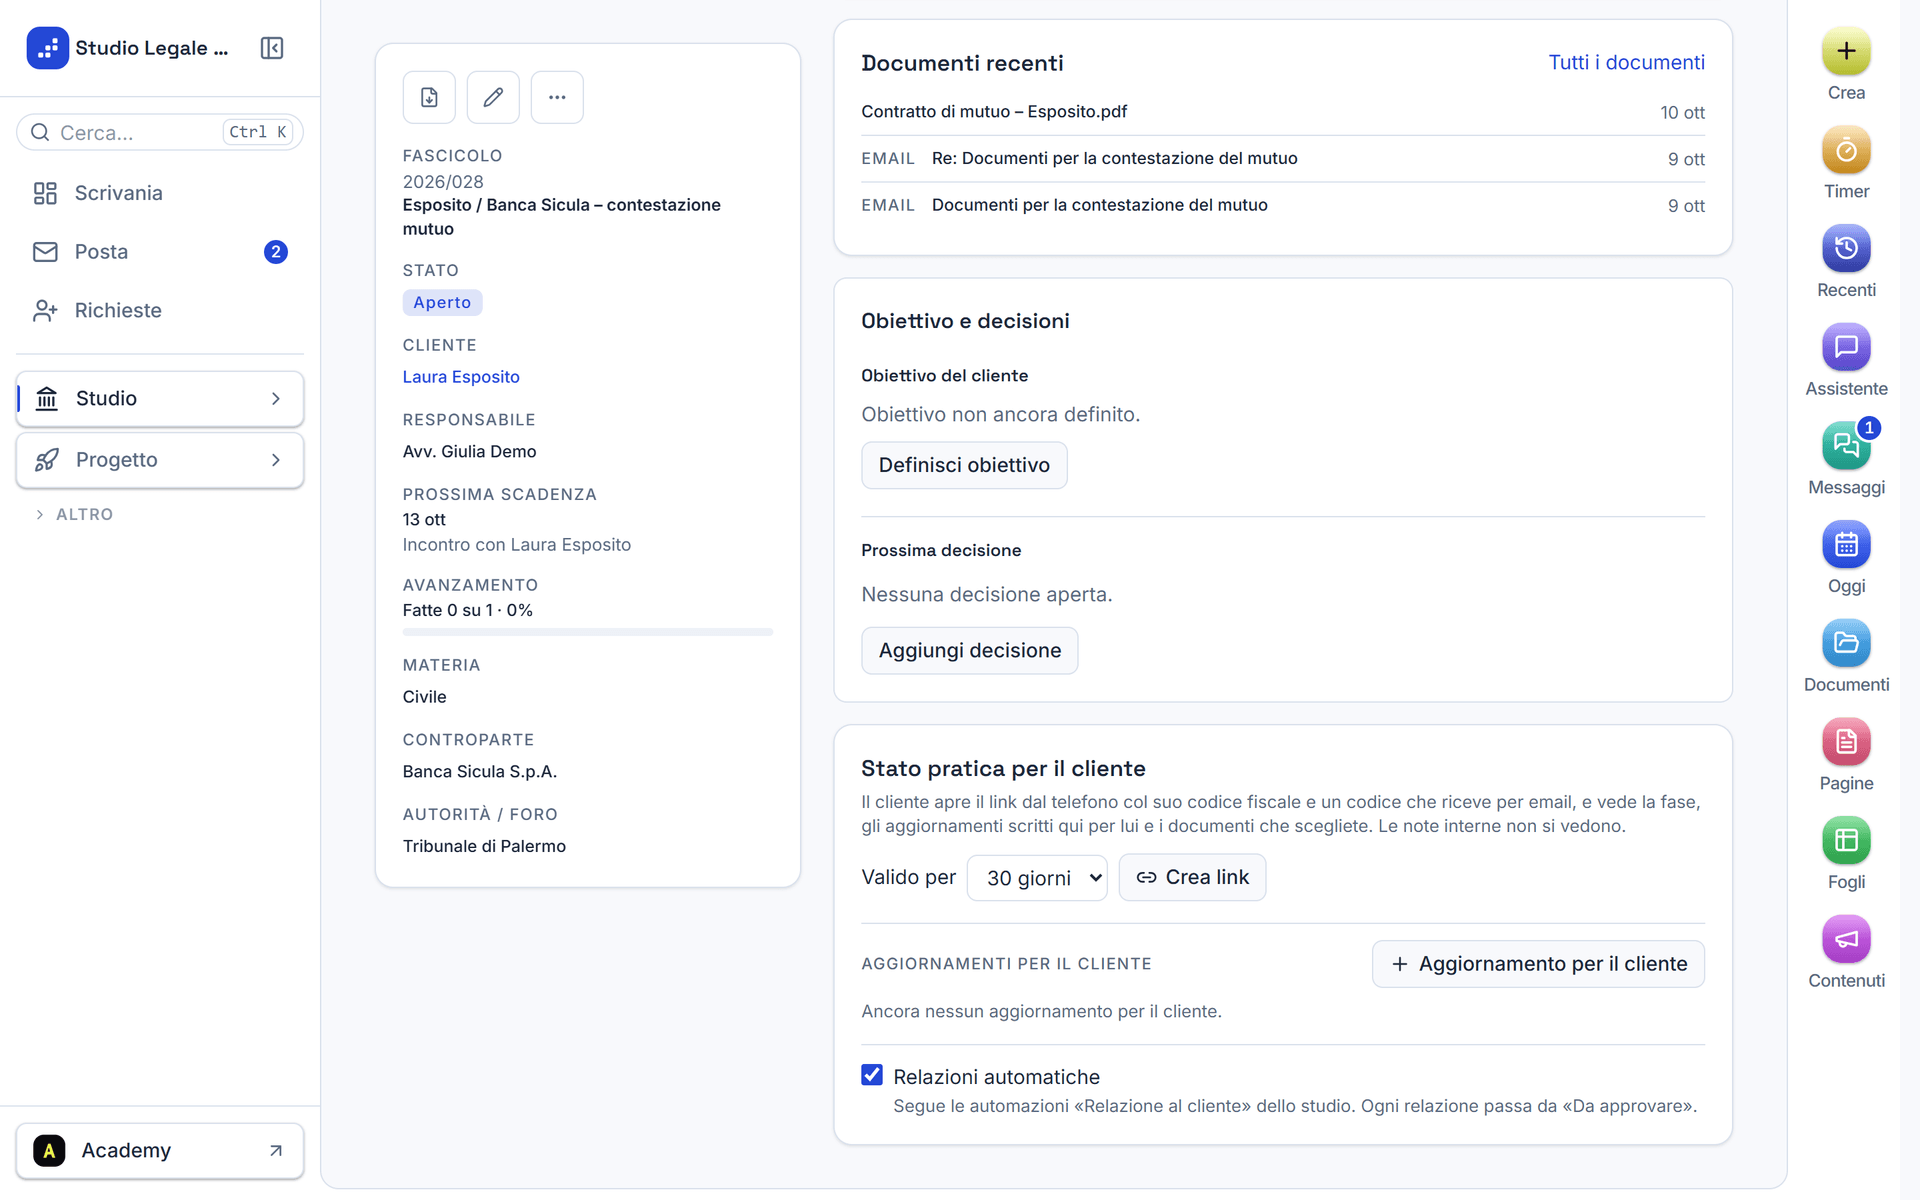Uncheck the Relazioni automatiche checkbox

[x=872, y=1075]
